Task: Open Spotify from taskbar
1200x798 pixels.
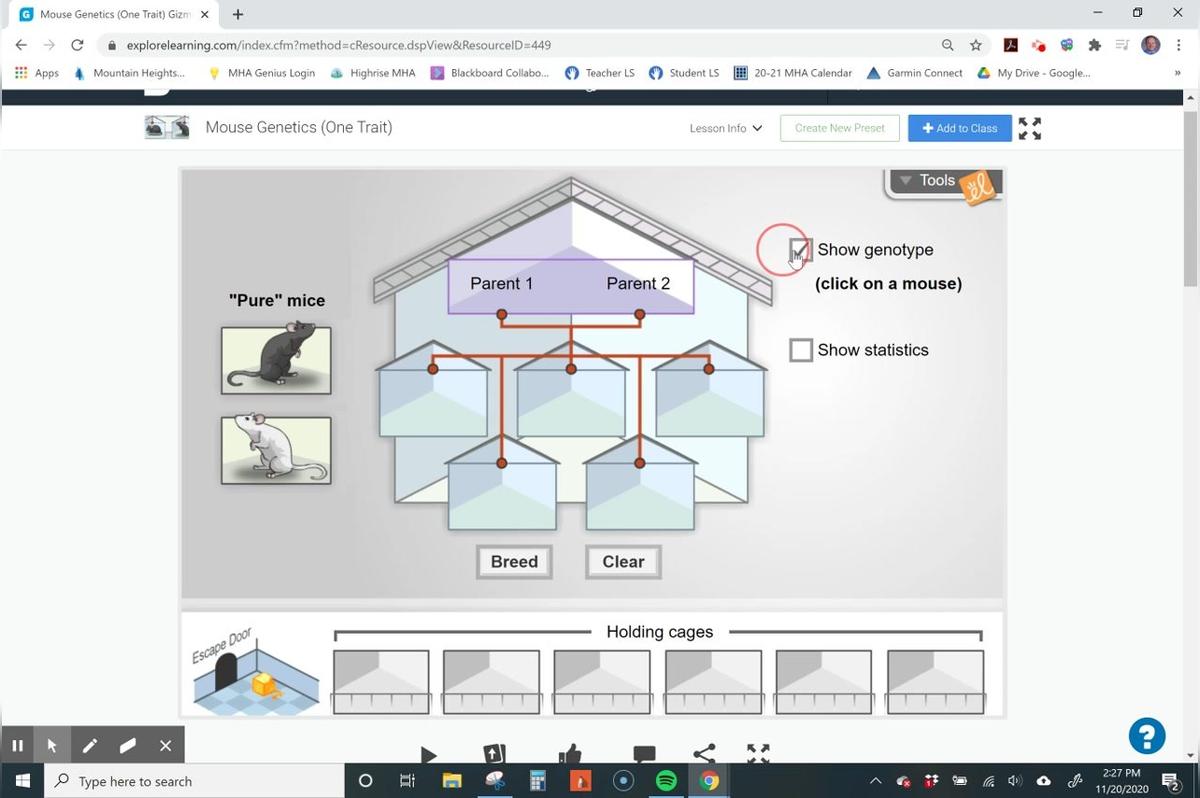Action: 666,781
